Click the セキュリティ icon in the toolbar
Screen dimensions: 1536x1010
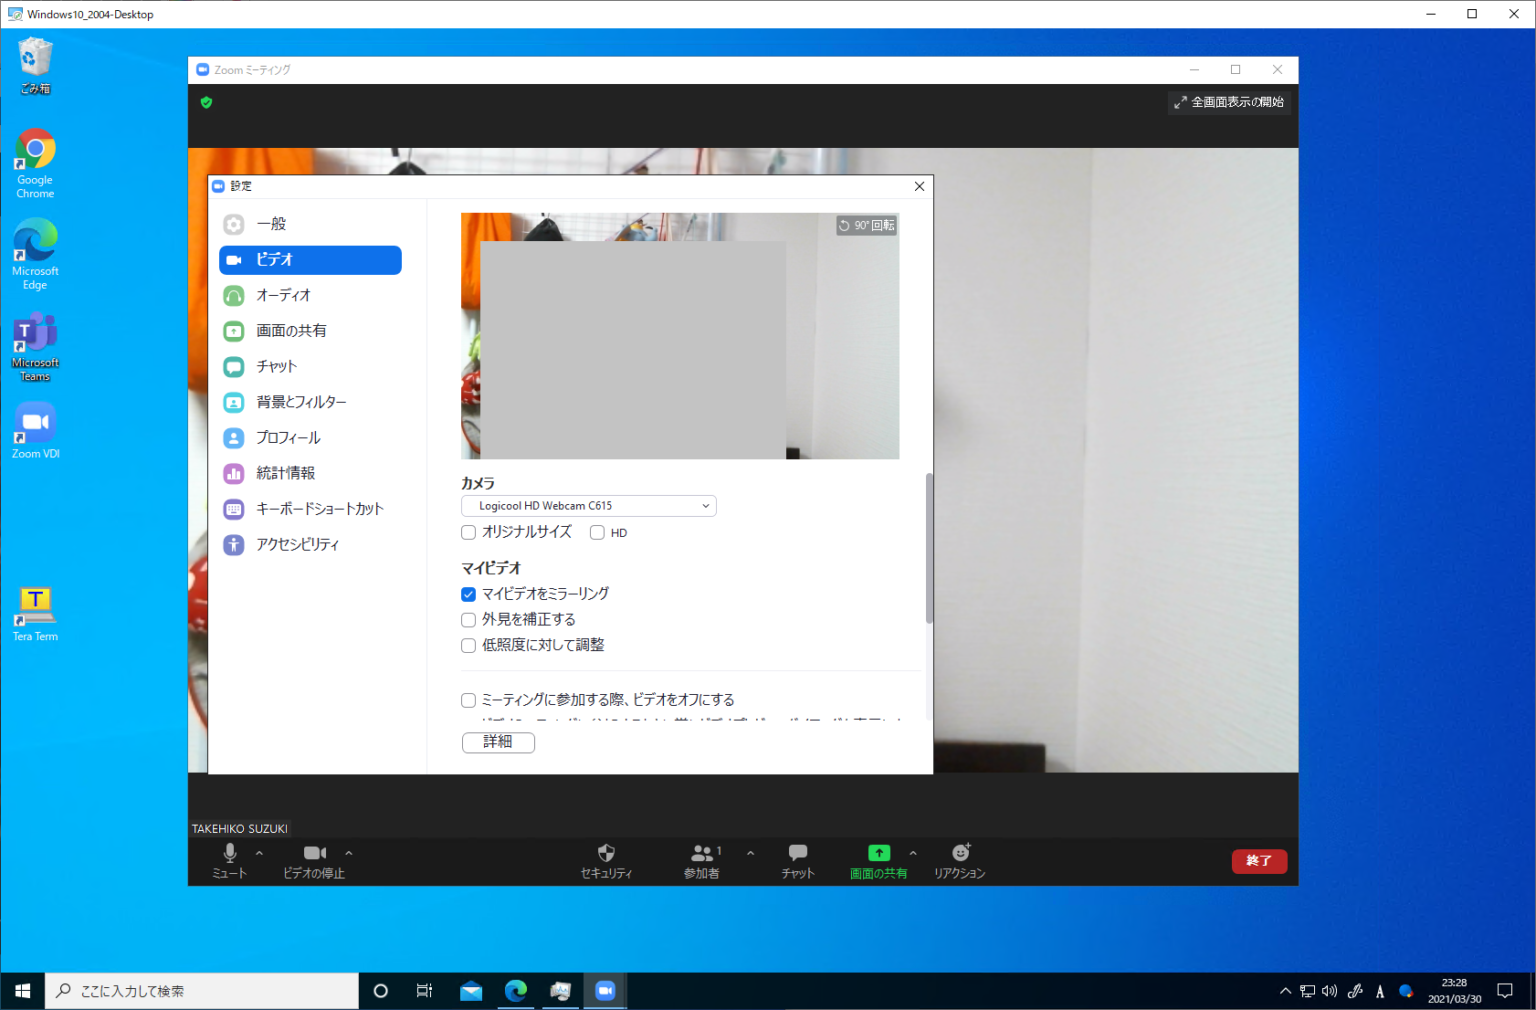606,860
